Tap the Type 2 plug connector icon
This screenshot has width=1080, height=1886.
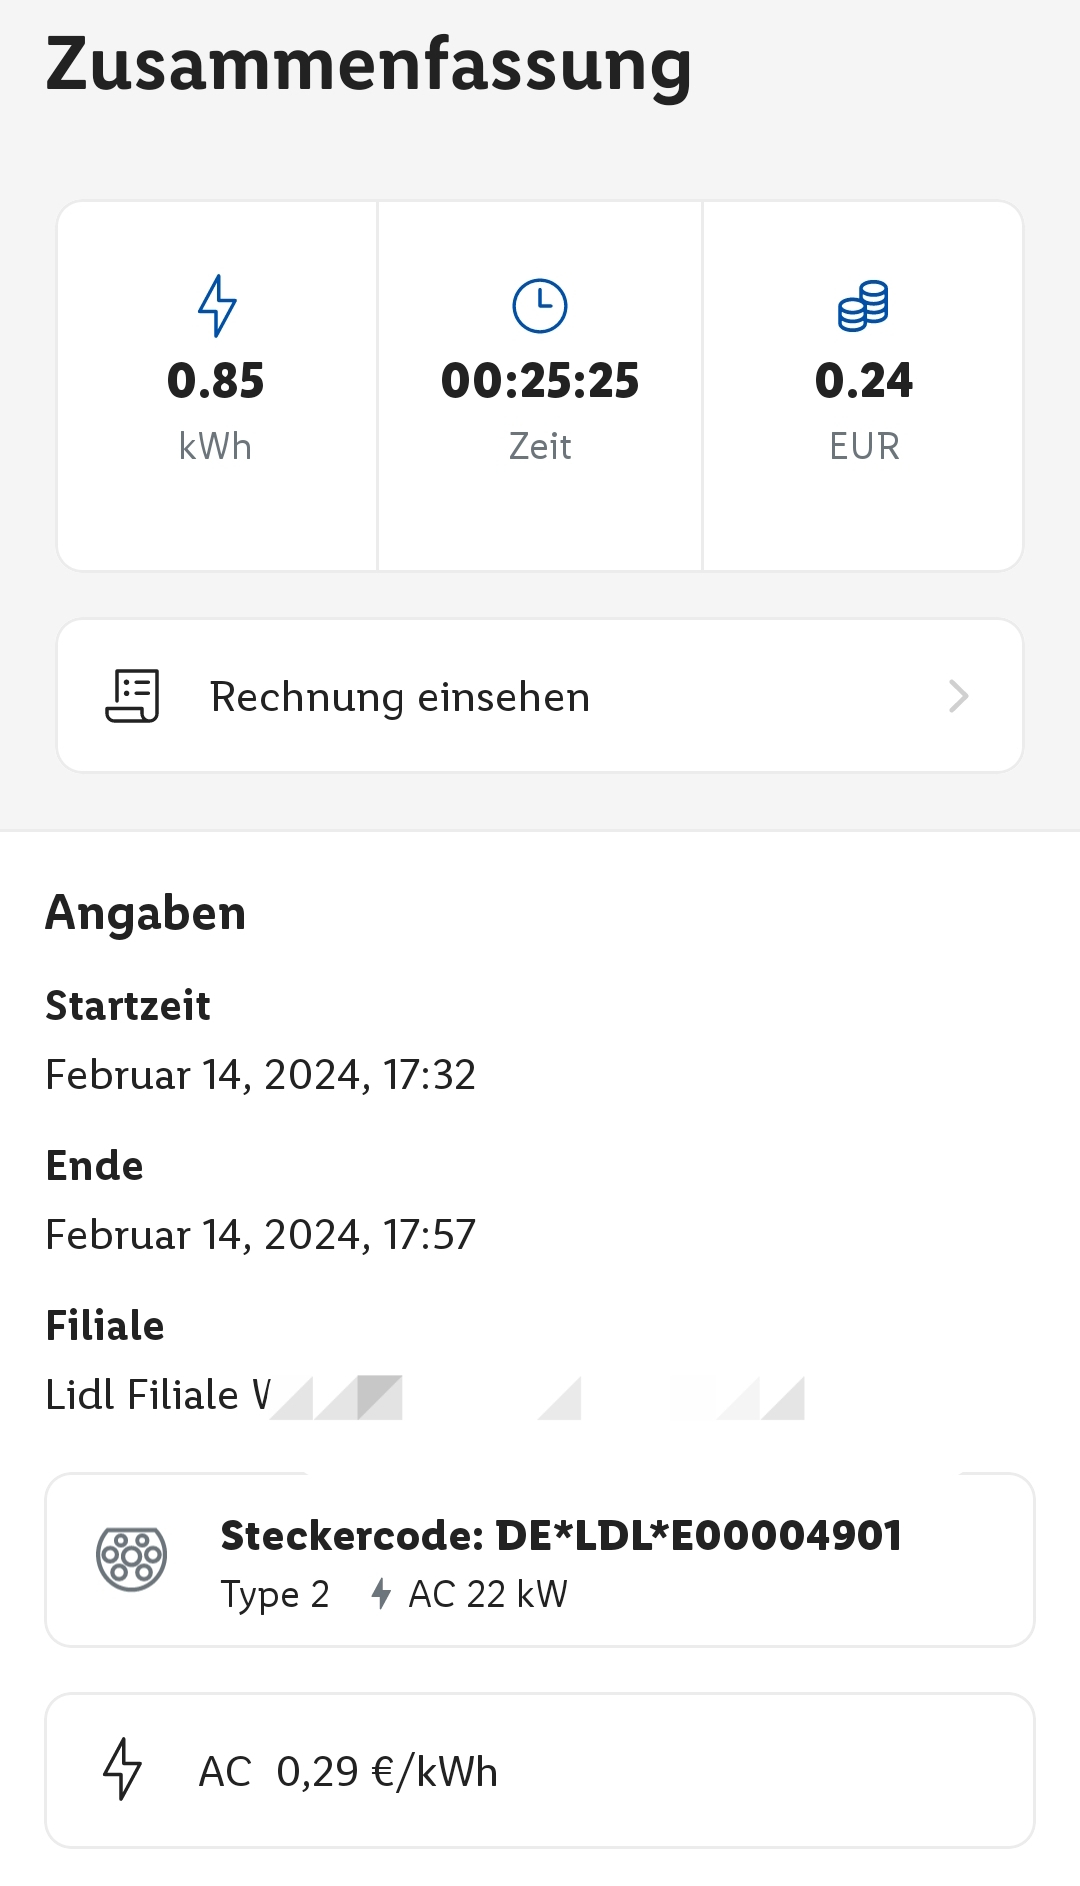click(x=131, y=1558)
